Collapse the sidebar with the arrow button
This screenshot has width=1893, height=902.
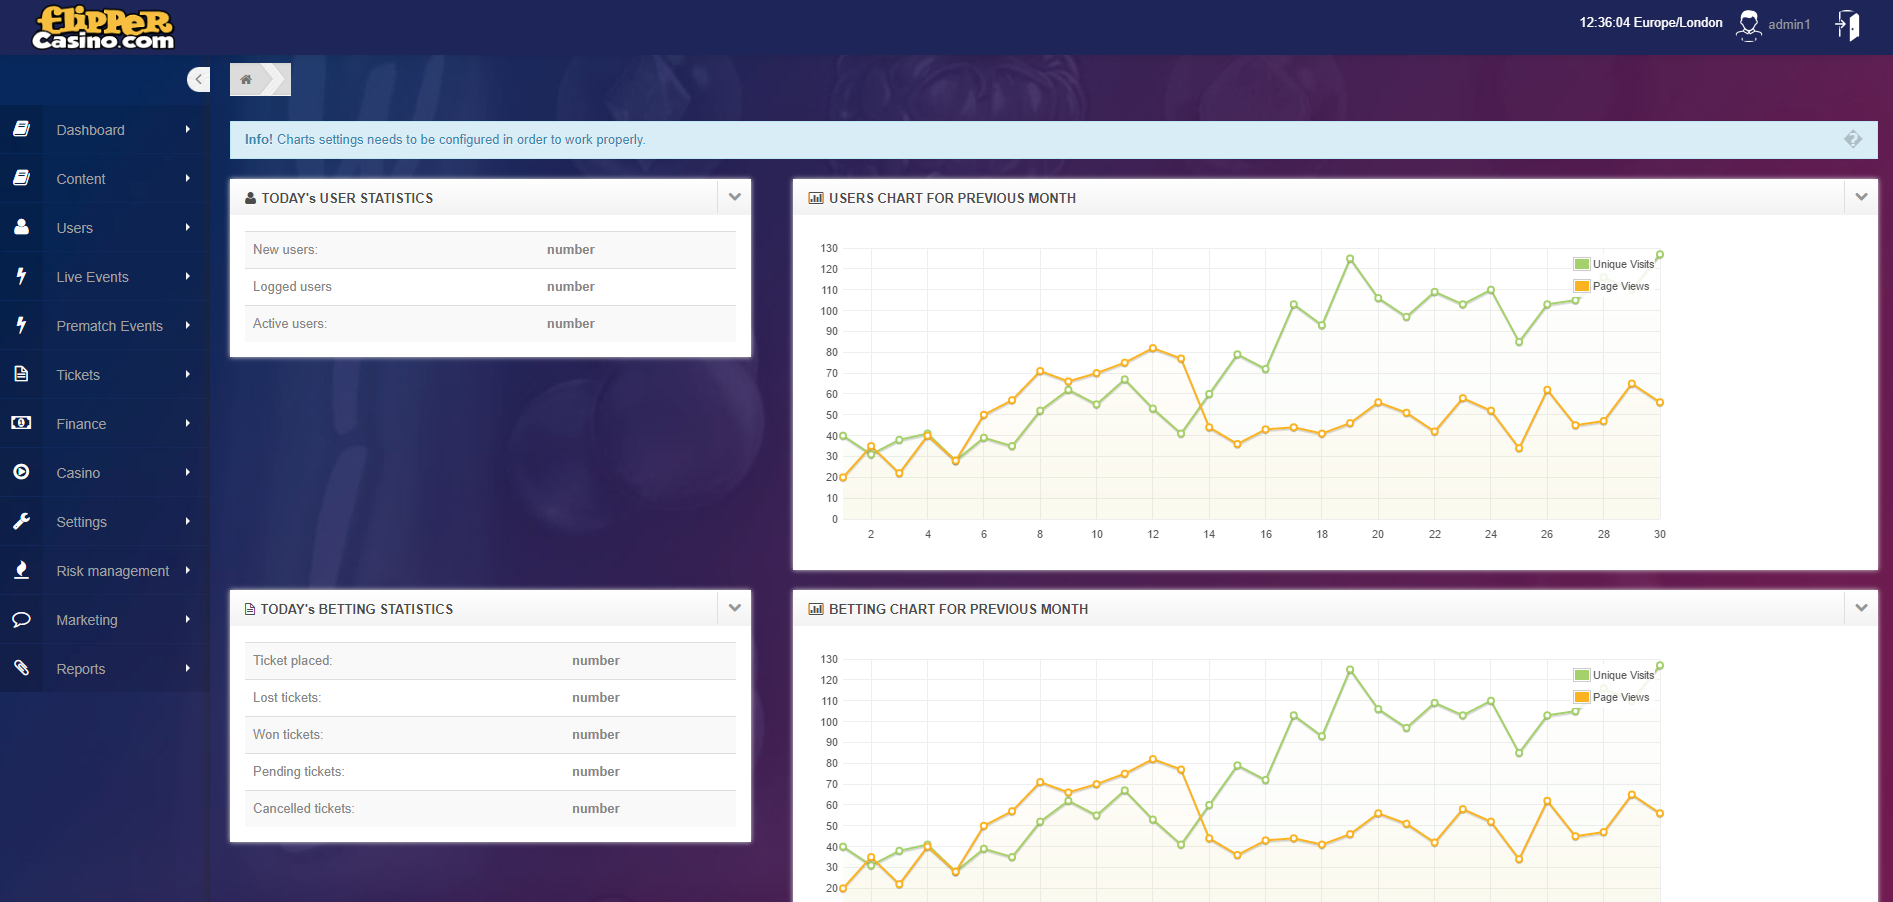pos(198,80)
